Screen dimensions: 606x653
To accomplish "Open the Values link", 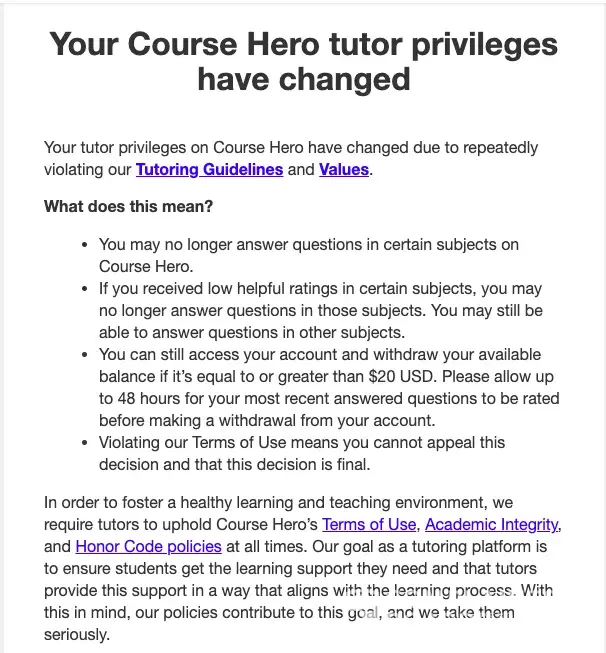I will [343, 170].
